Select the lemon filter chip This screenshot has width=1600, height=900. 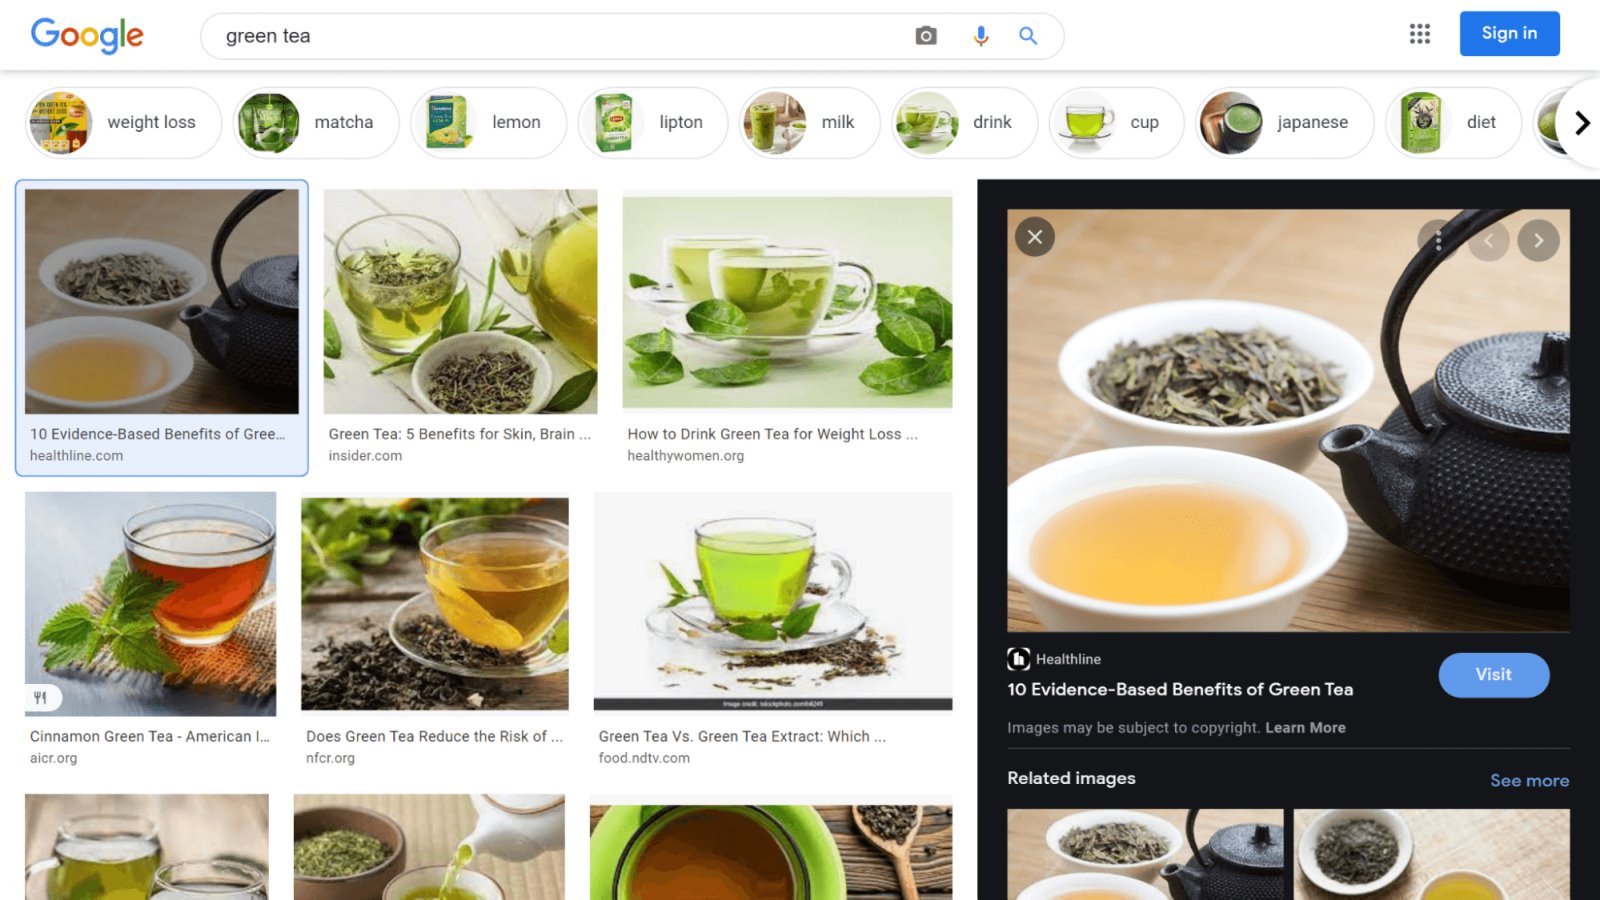[x=488, y=122]
